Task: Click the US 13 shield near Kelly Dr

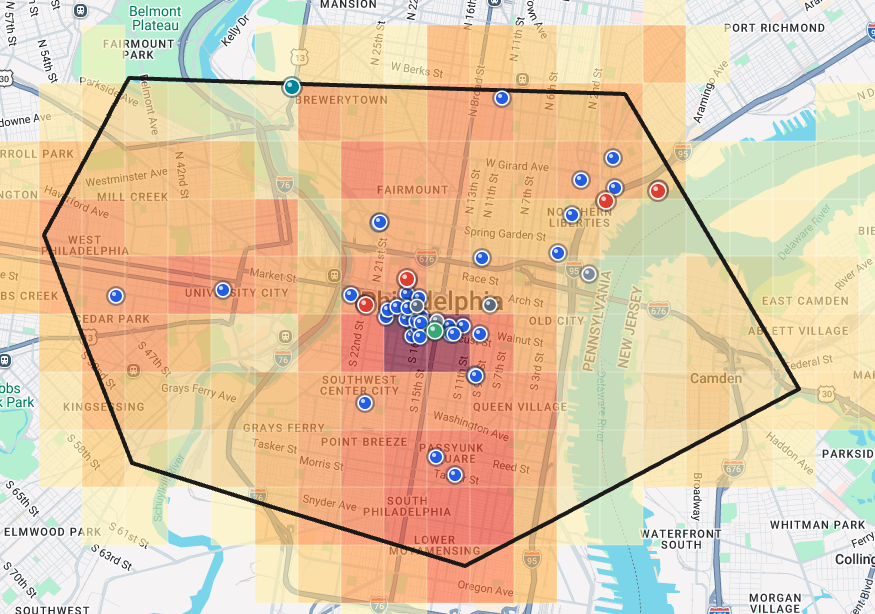Action: point(300,57)
